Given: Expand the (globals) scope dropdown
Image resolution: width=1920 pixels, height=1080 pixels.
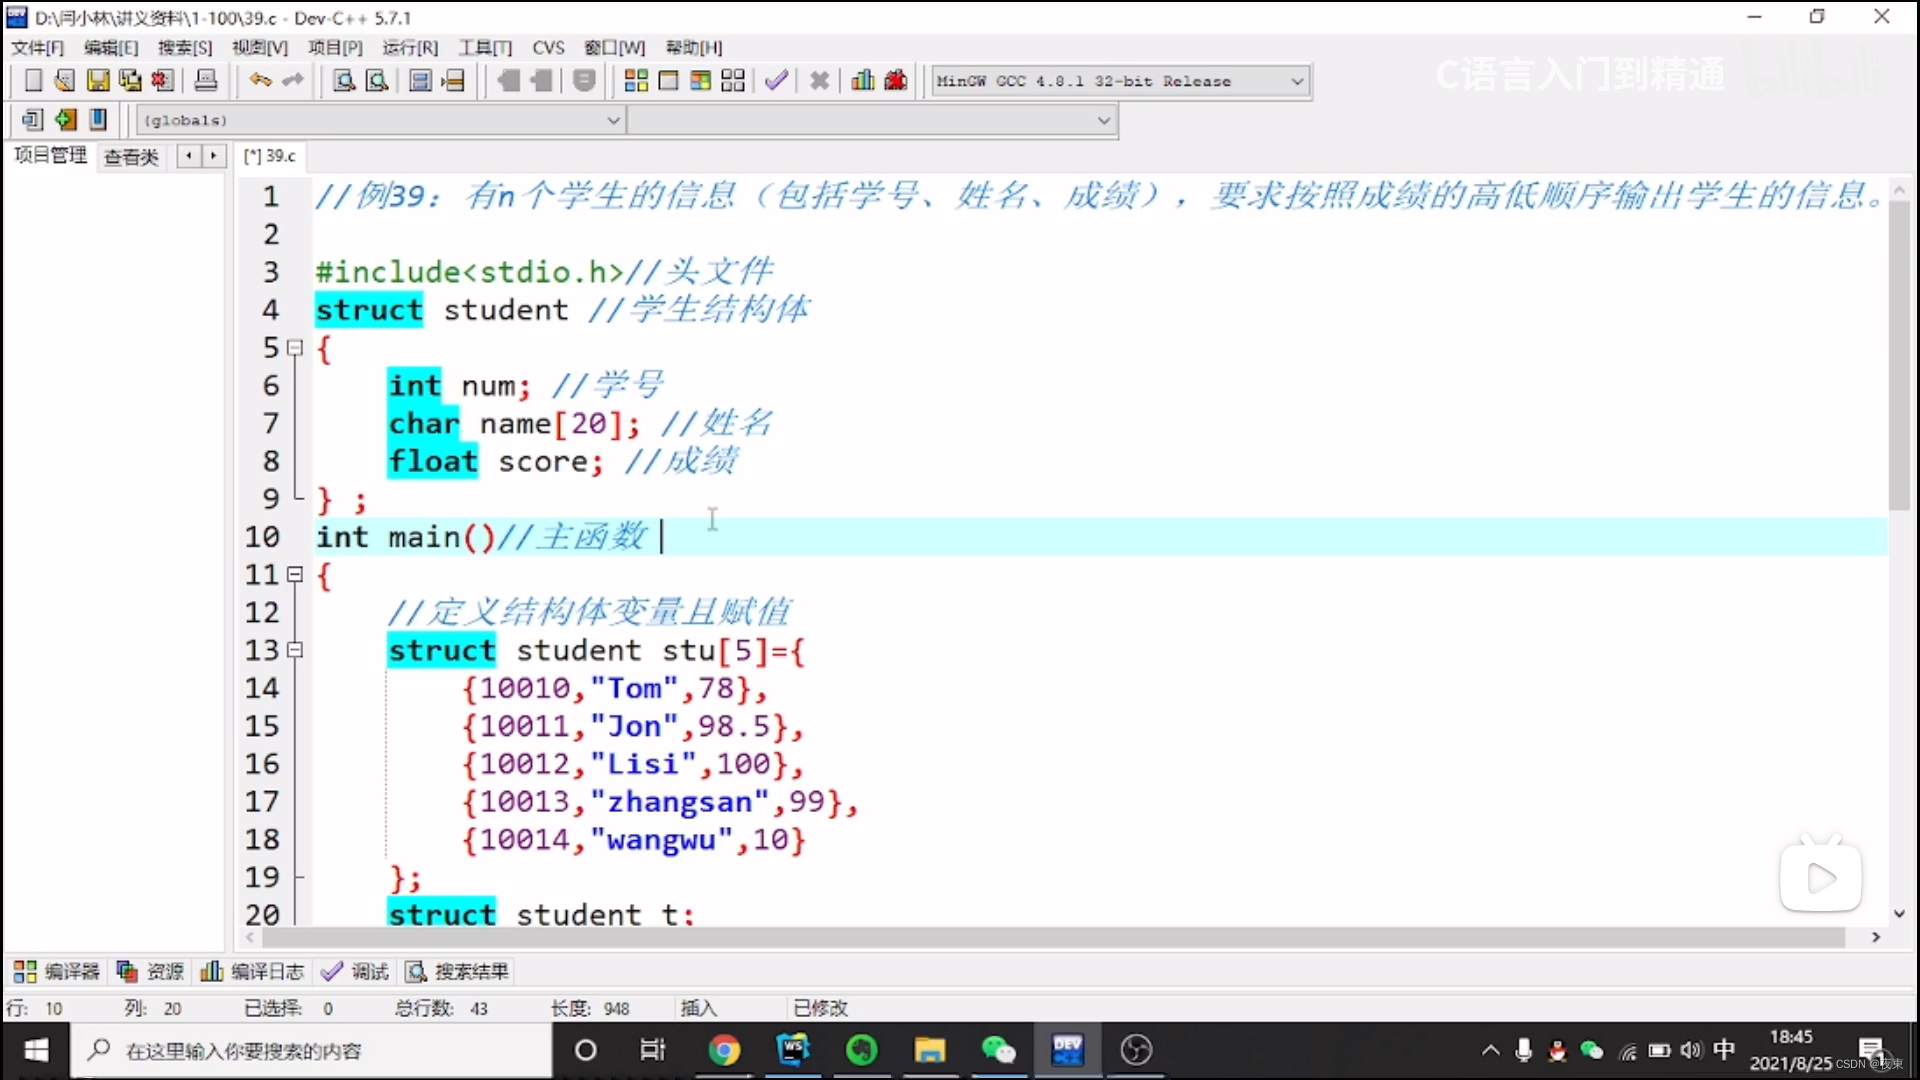Looking at the screenshot, I should coord(613,120).
